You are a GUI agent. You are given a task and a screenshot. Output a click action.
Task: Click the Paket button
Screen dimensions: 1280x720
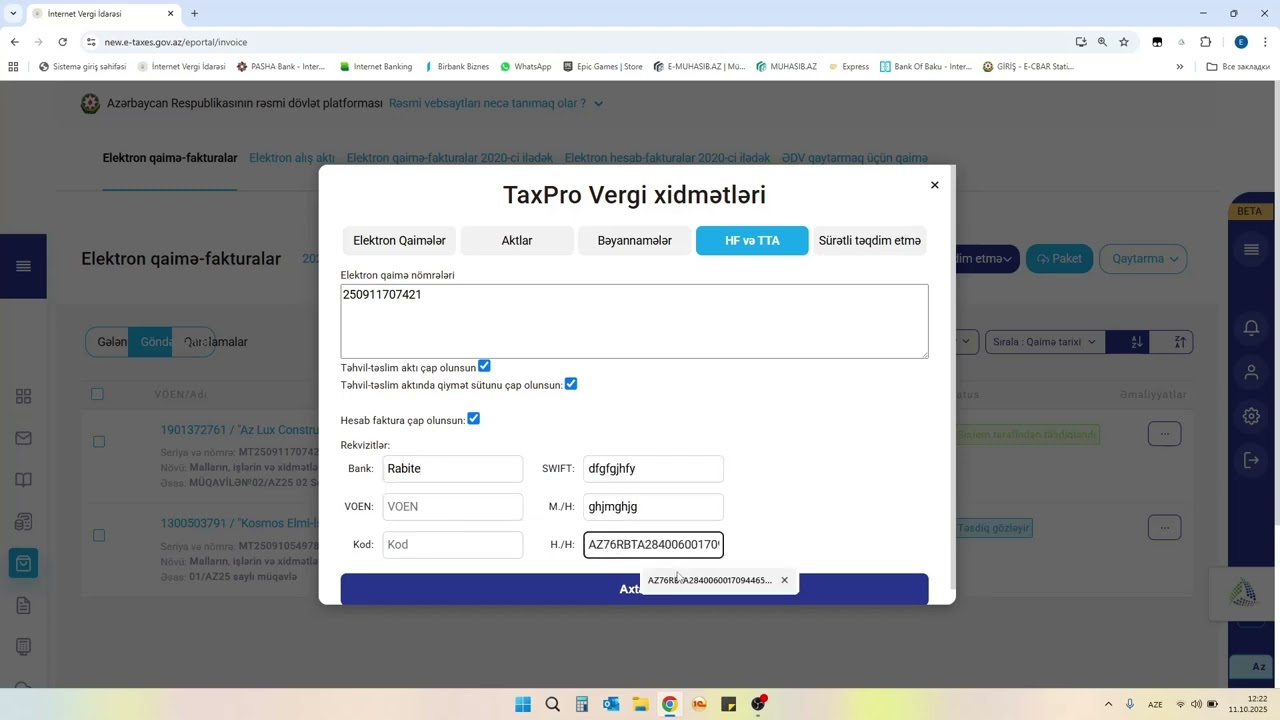coord(1059,259)
